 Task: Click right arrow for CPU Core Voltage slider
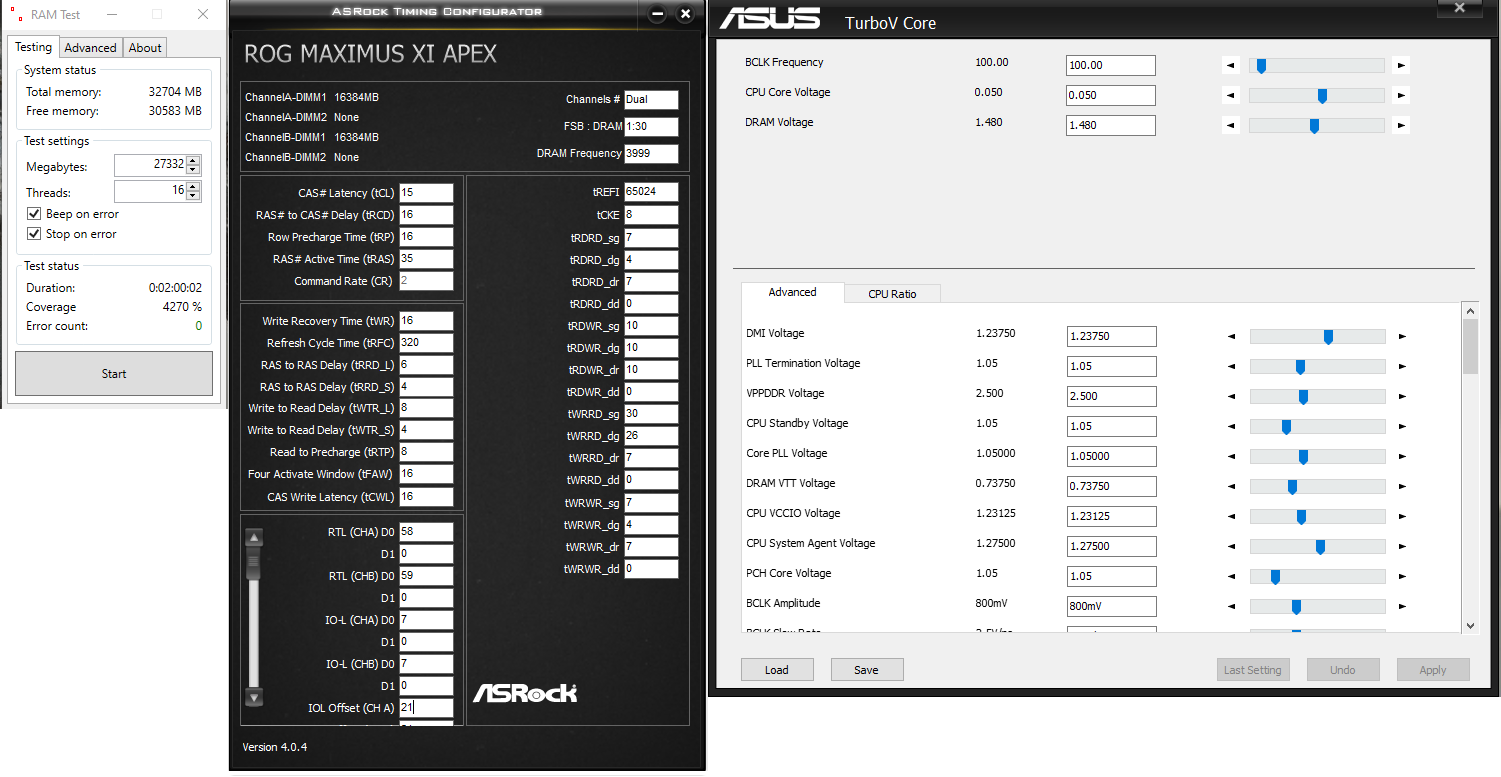coord(1401,96)
